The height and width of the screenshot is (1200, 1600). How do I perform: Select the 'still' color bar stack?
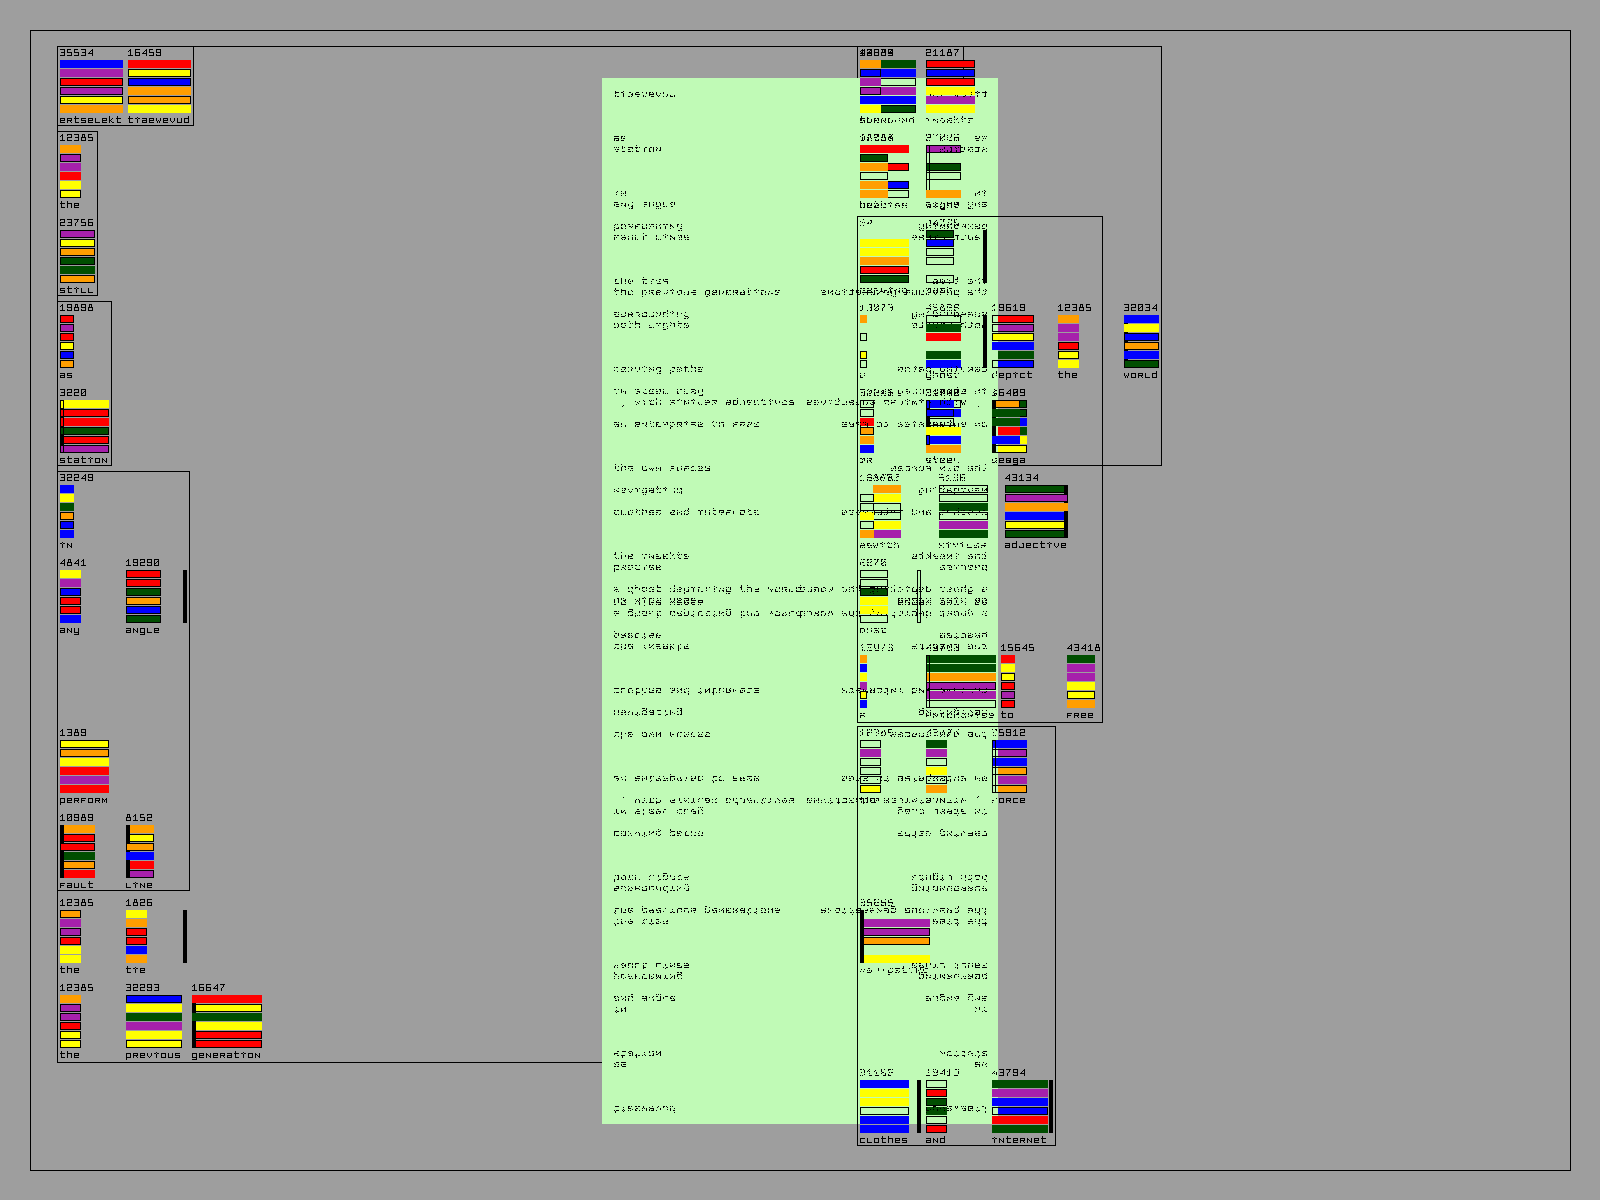tap(77, 256)
